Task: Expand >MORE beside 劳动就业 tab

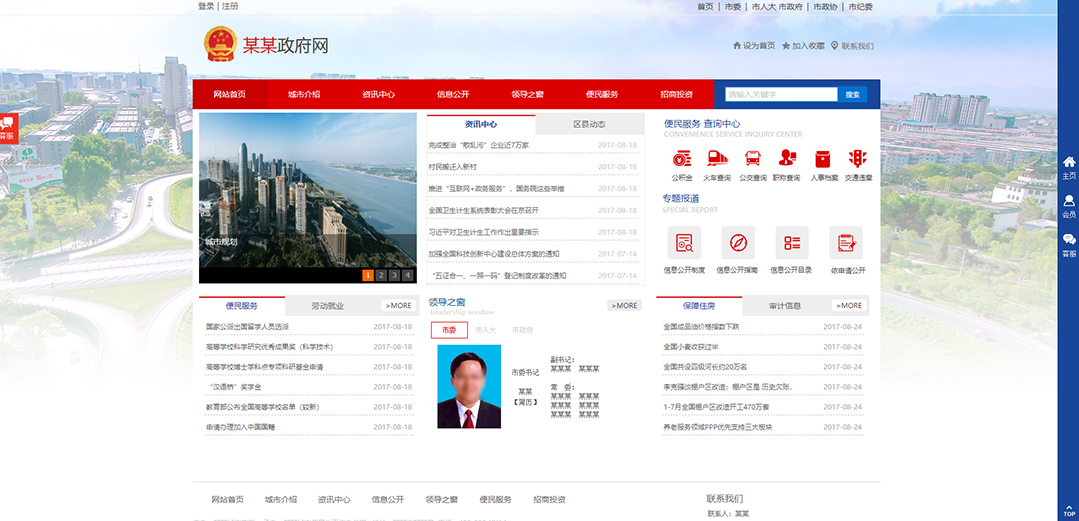Action: pos(397,305)
